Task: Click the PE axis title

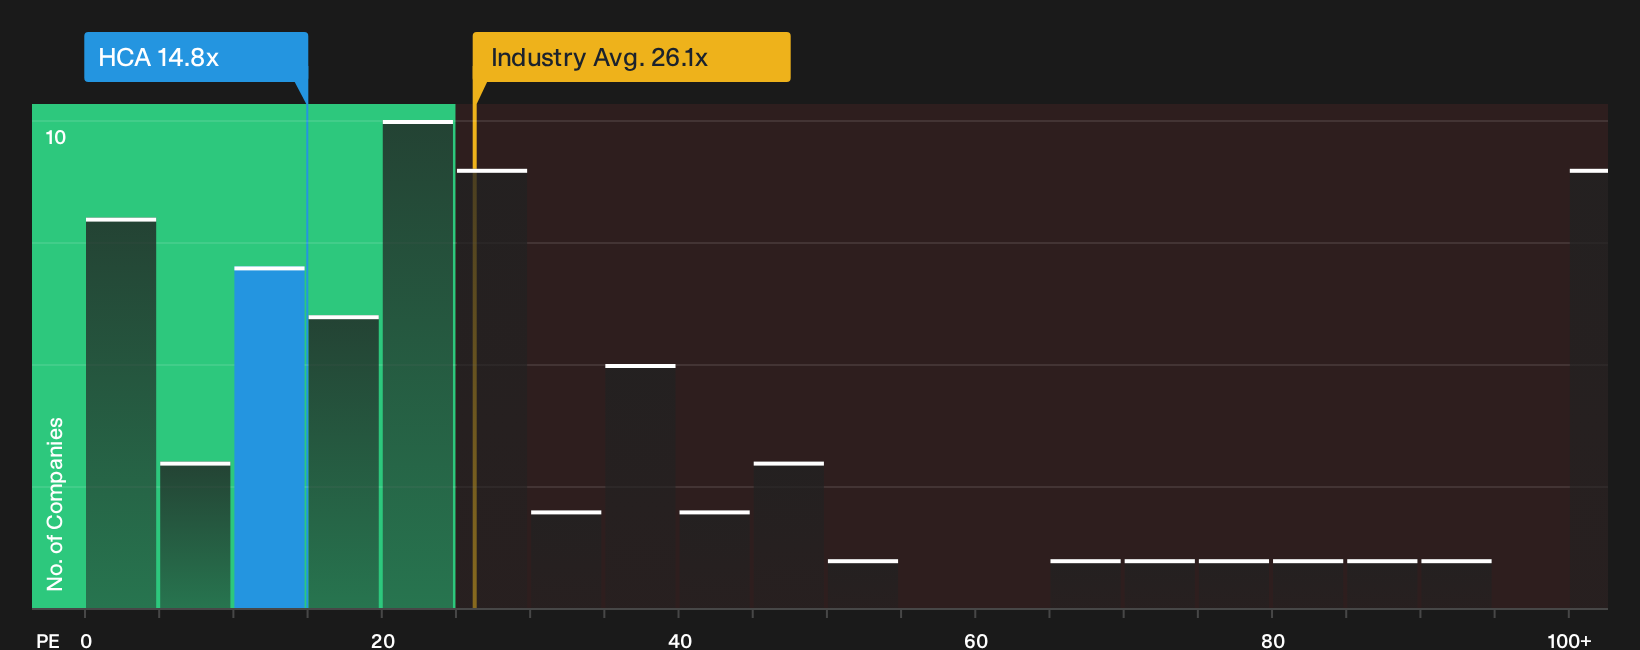Action: click(48, 640)
